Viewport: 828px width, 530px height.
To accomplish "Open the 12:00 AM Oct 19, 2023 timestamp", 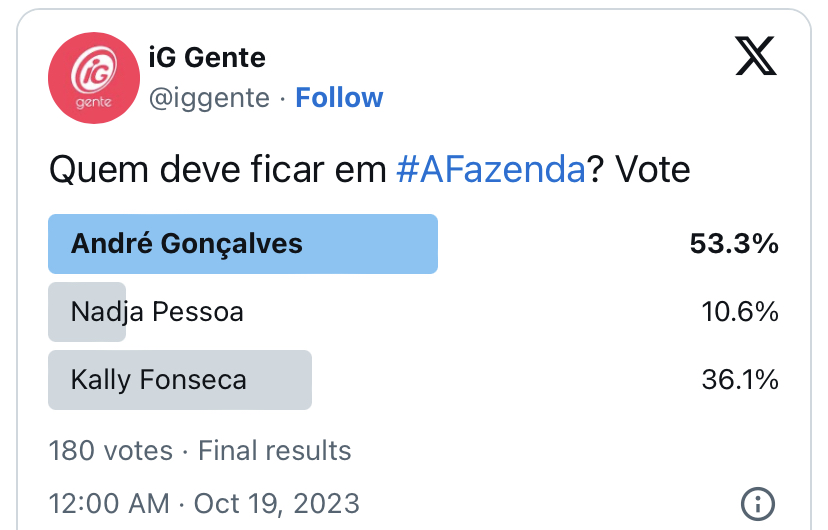I will pos(204,504).
